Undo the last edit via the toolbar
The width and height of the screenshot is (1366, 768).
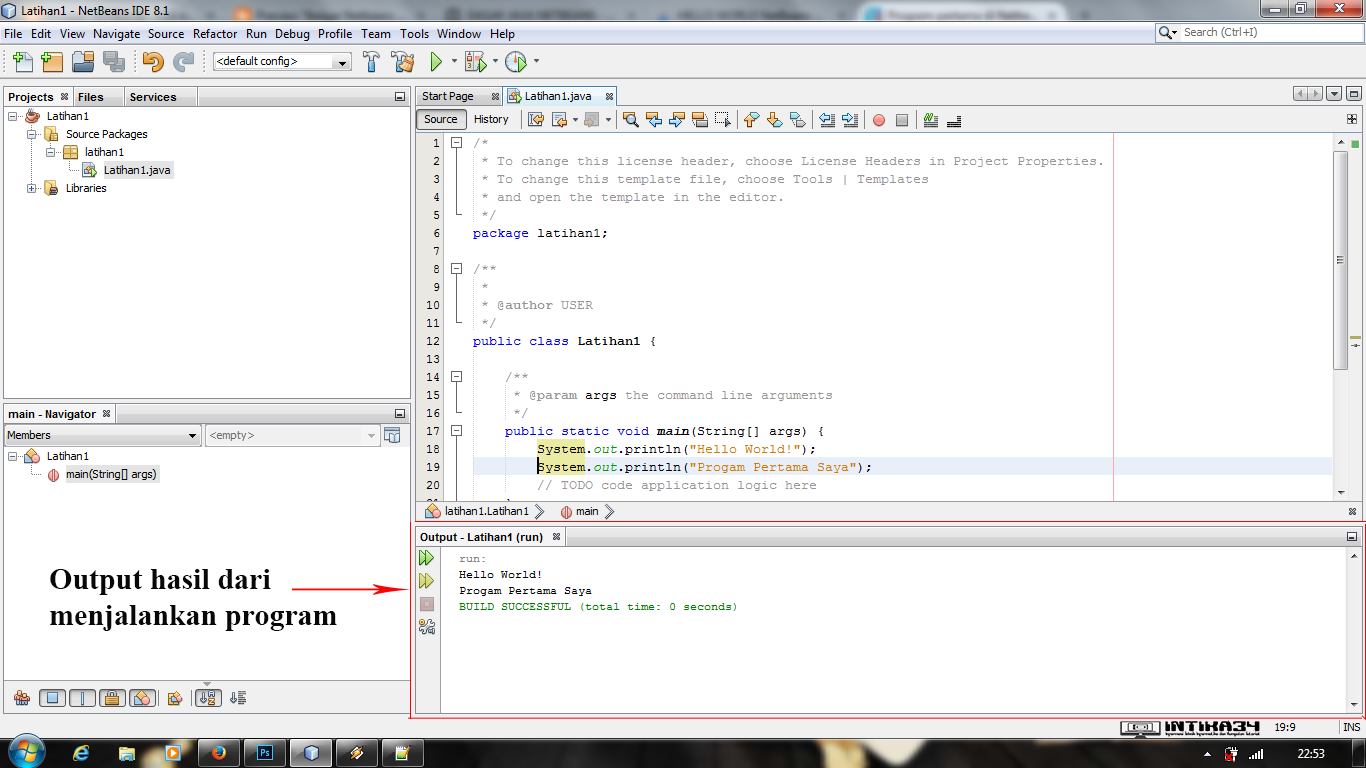[x=152, y=62]
